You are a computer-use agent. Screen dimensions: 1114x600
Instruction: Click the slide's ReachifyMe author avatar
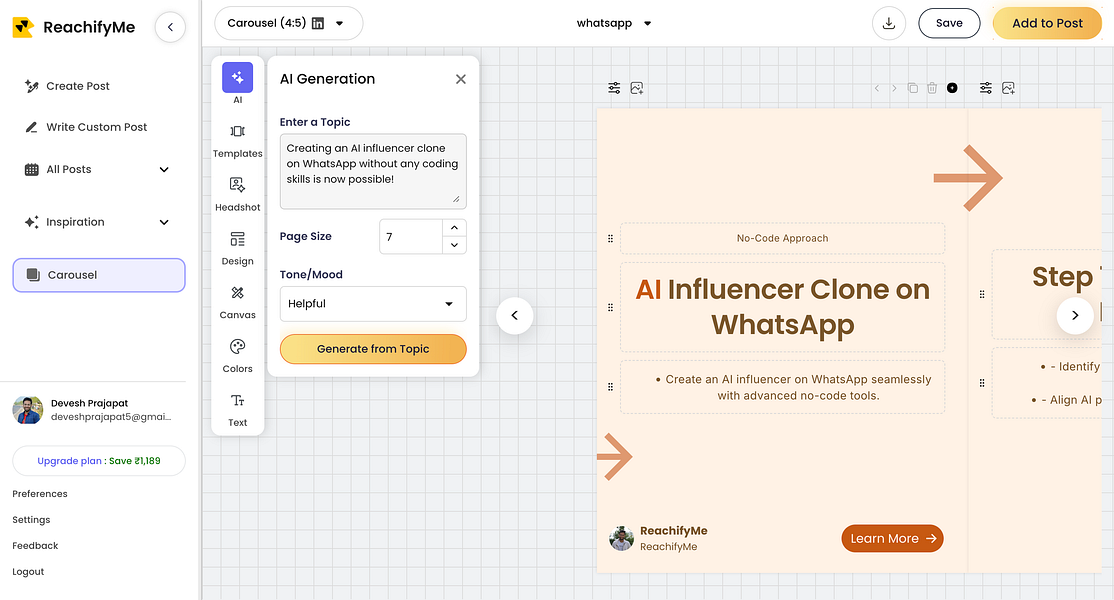pyautogui.click(x=621, y=538)
